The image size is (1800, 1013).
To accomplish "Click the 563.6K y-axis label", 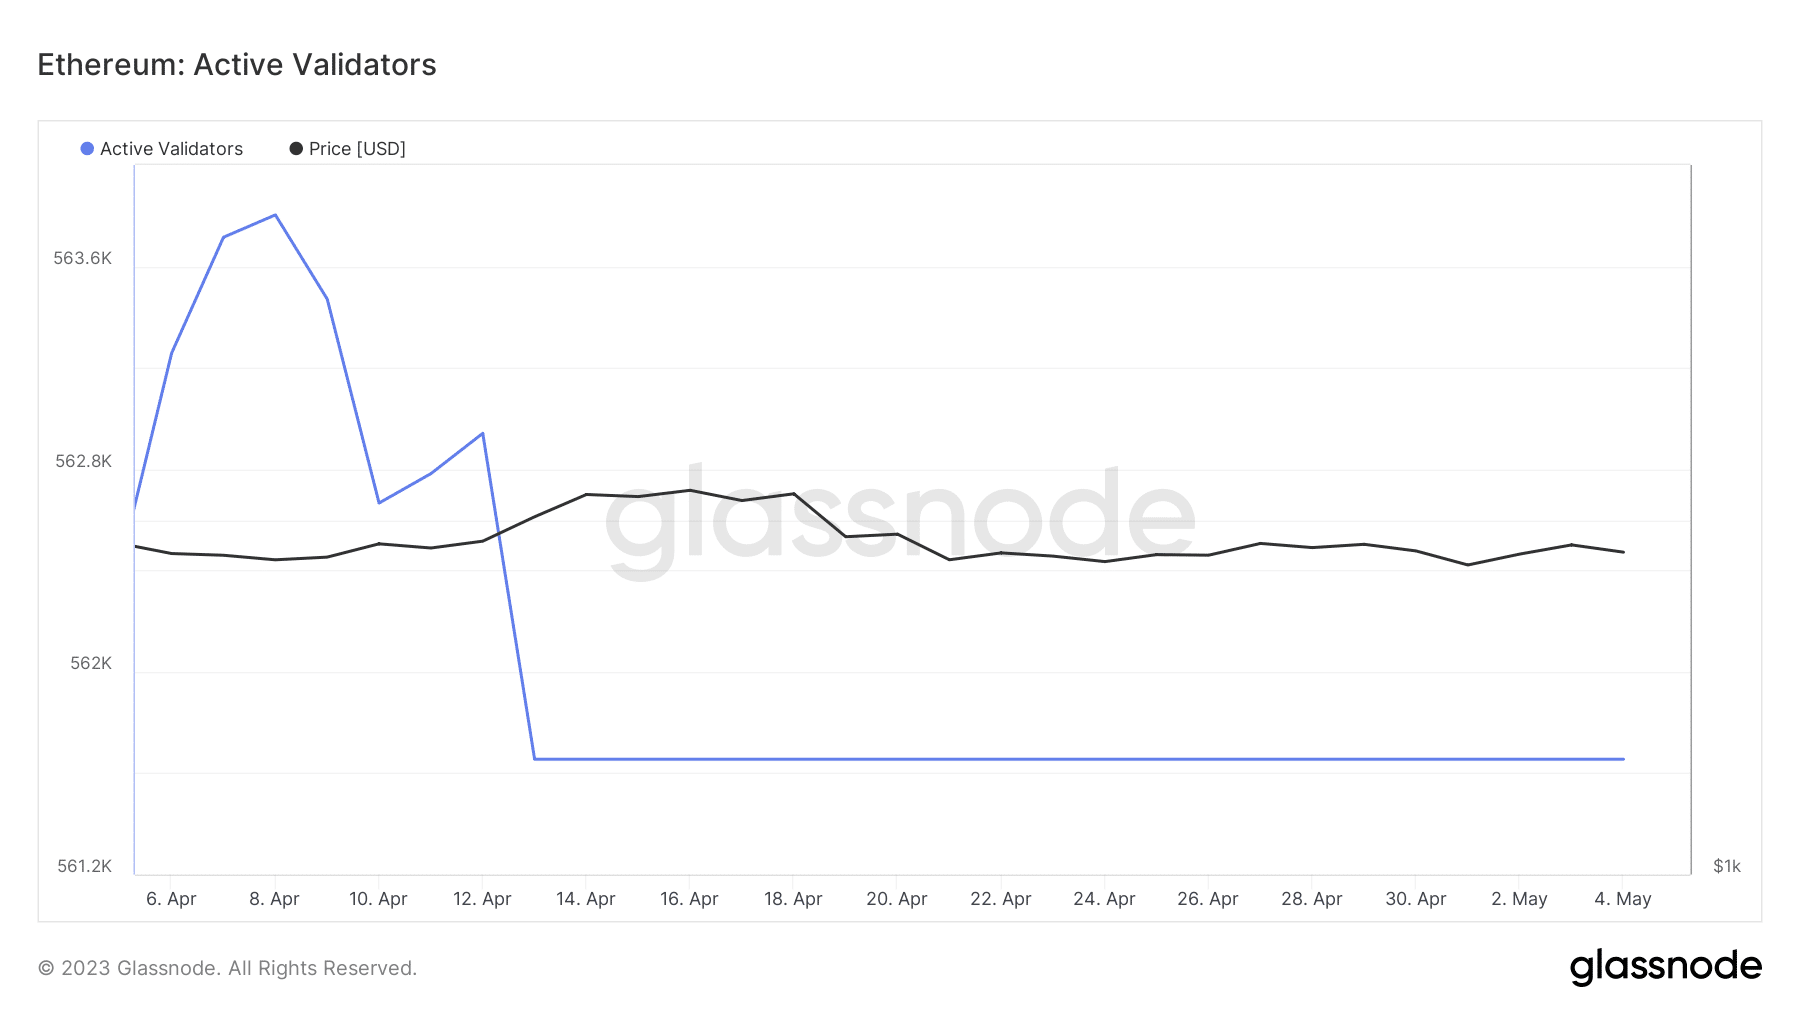I will pyautogui.click(x=83, y=259).
